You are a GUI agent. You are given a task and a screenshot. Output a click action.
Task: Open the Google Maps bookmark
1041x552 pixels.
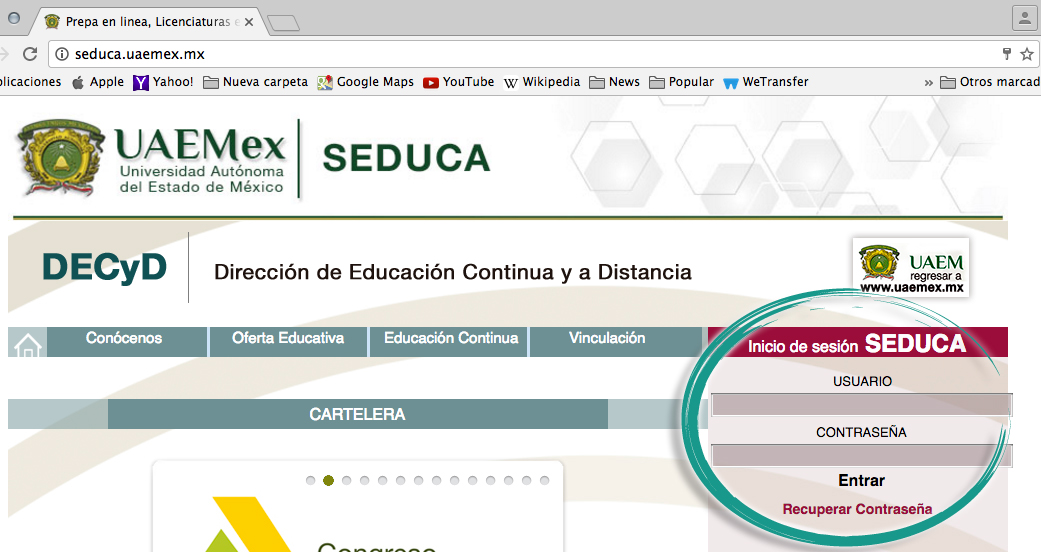tap(365, 82)
